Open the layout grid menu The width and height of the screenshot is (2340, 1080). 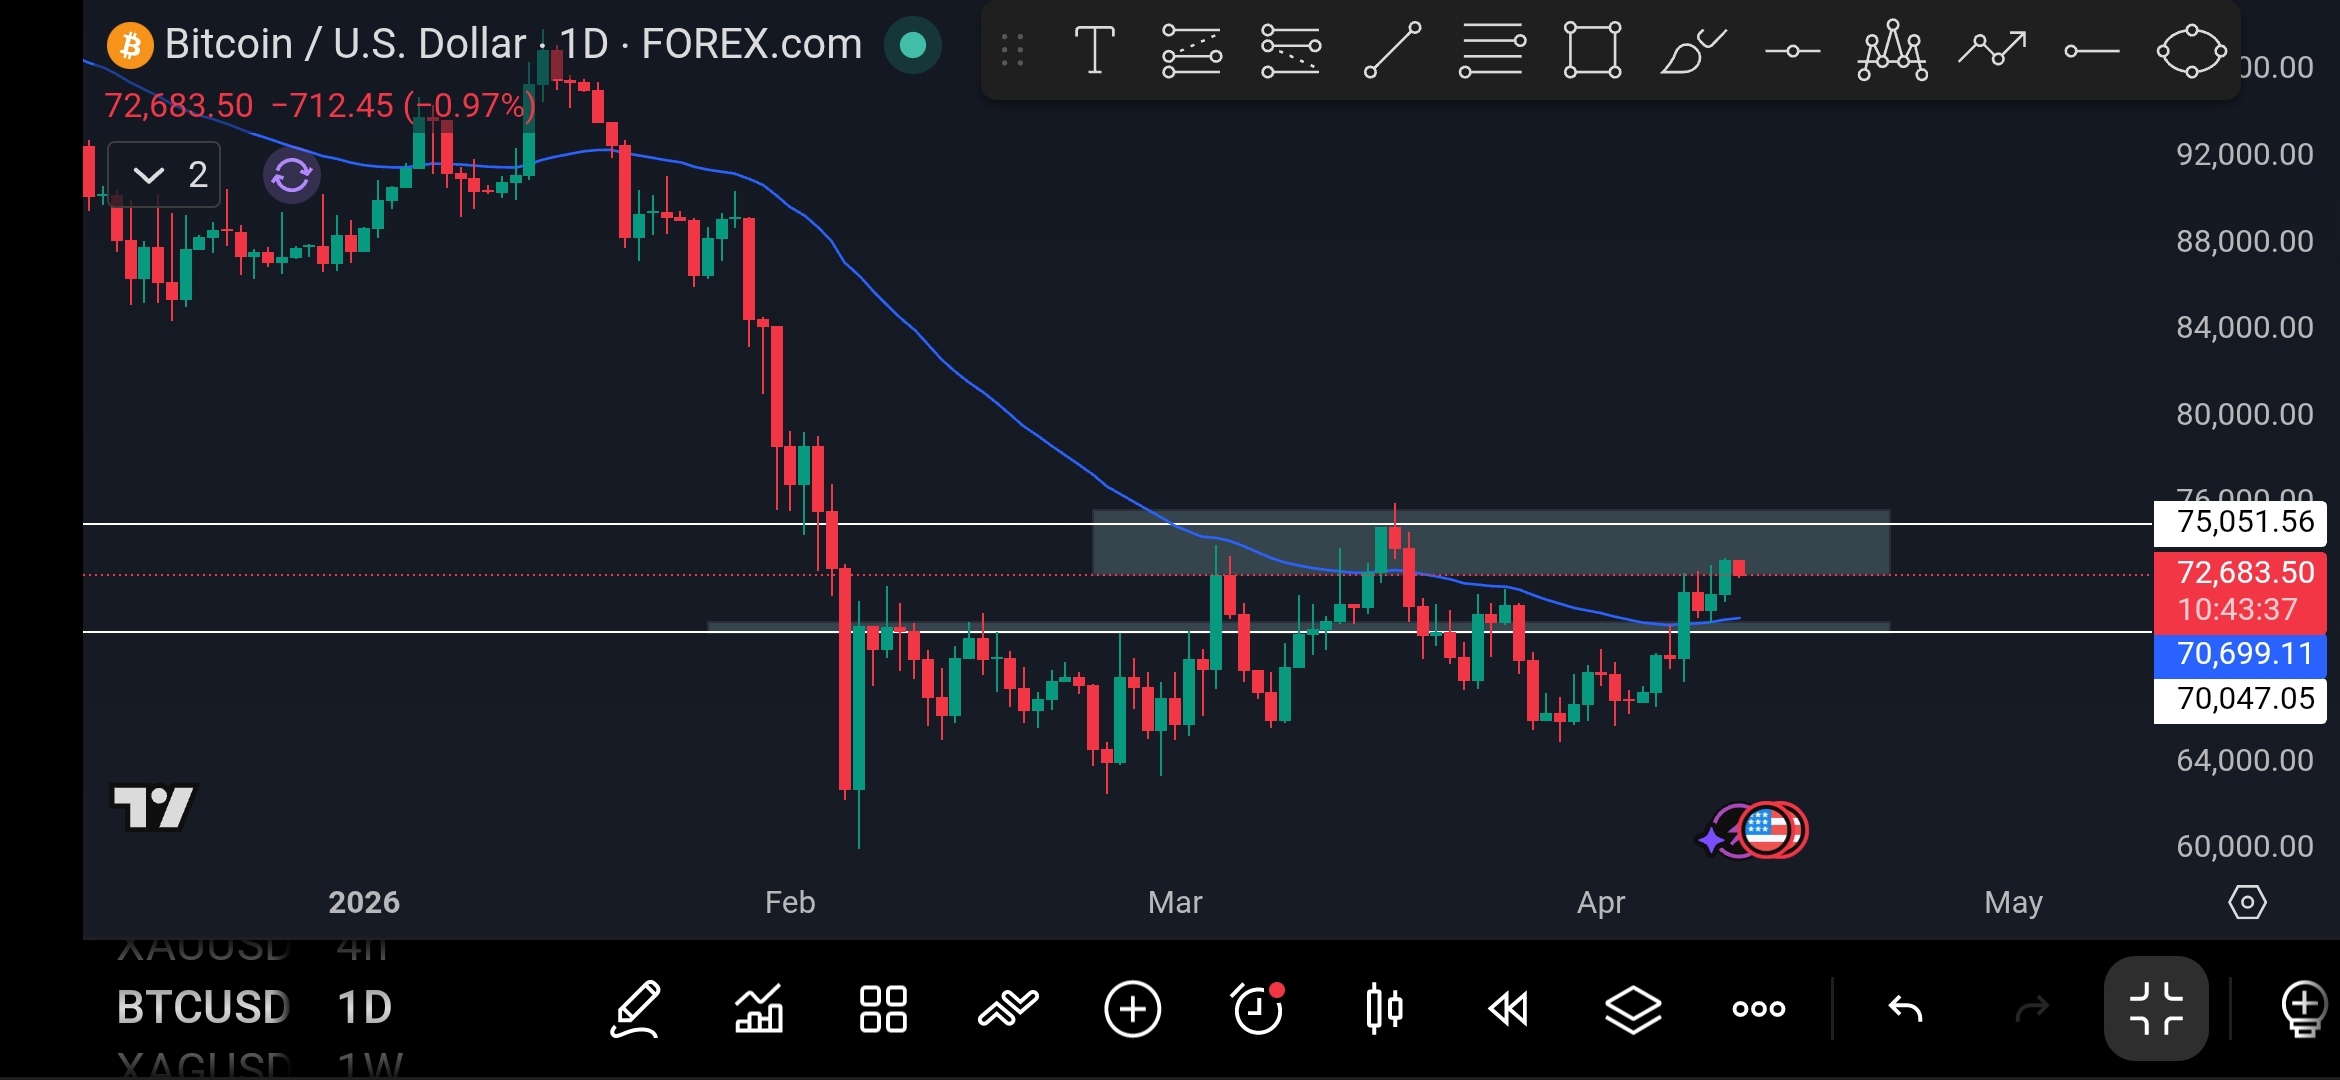pyautogui.click(x=883, y=1008)
